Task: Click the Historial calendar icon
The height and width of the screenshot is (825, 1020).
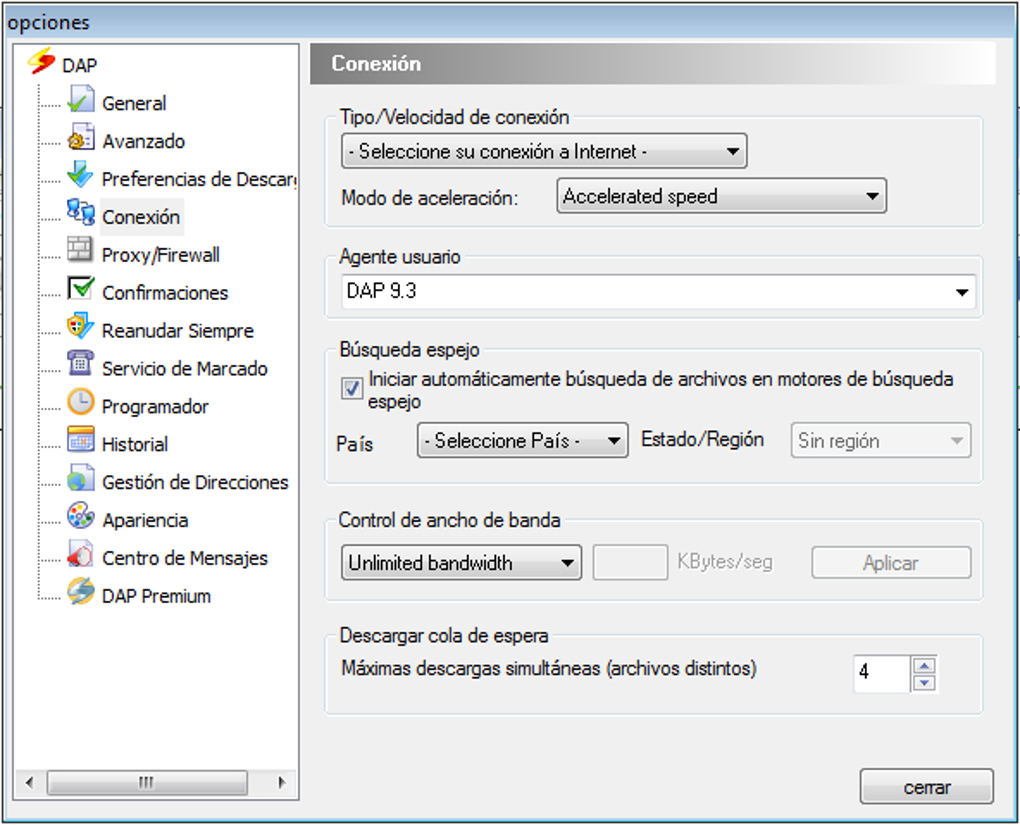Action: (x=81, y=440)
